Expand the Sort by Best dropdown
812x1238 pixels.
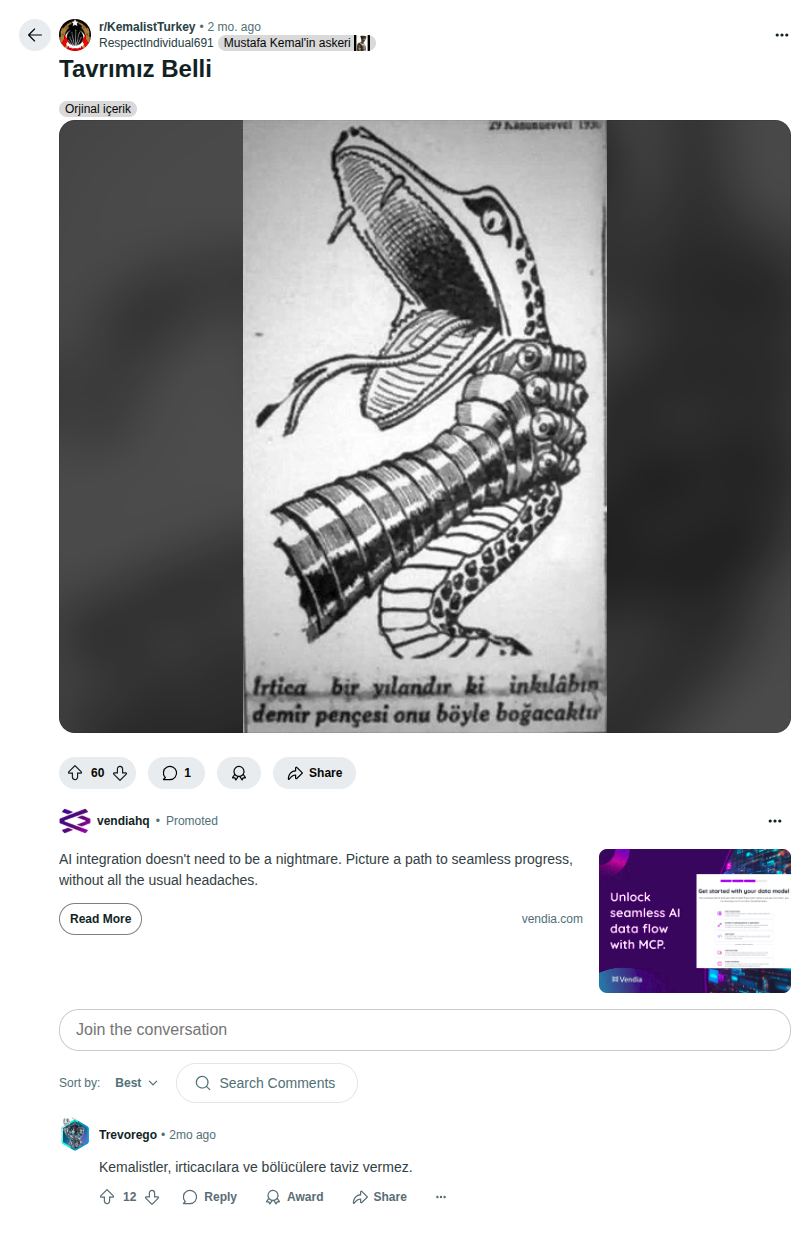tap(136, 1083)
